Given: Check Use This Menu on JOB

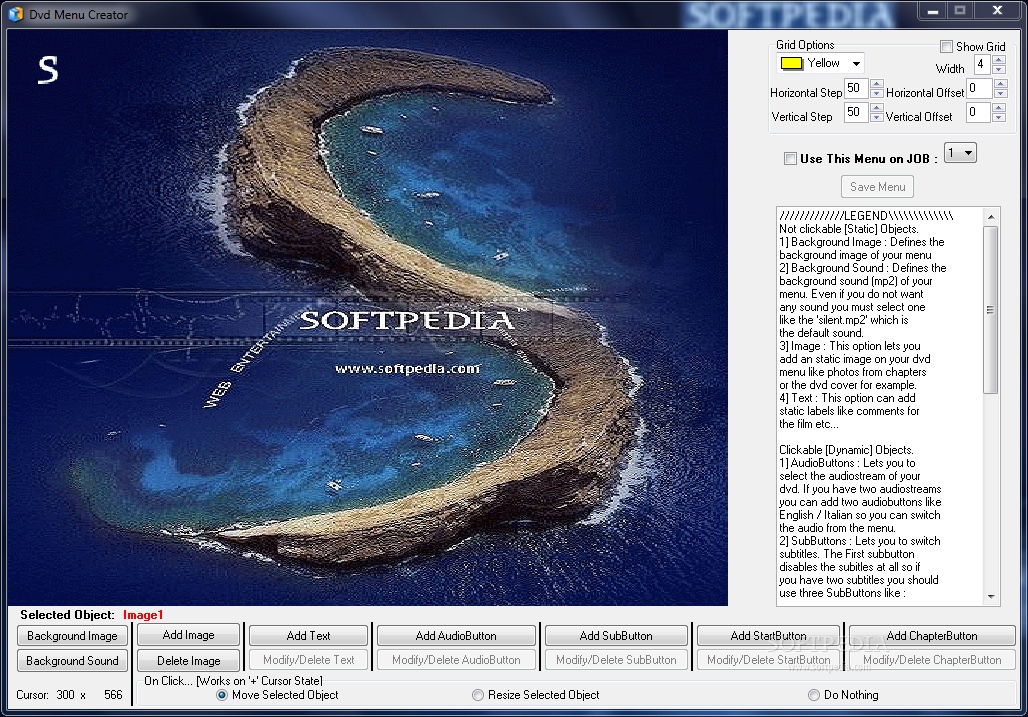Looking at the screenshot, I should click(791, 159).
